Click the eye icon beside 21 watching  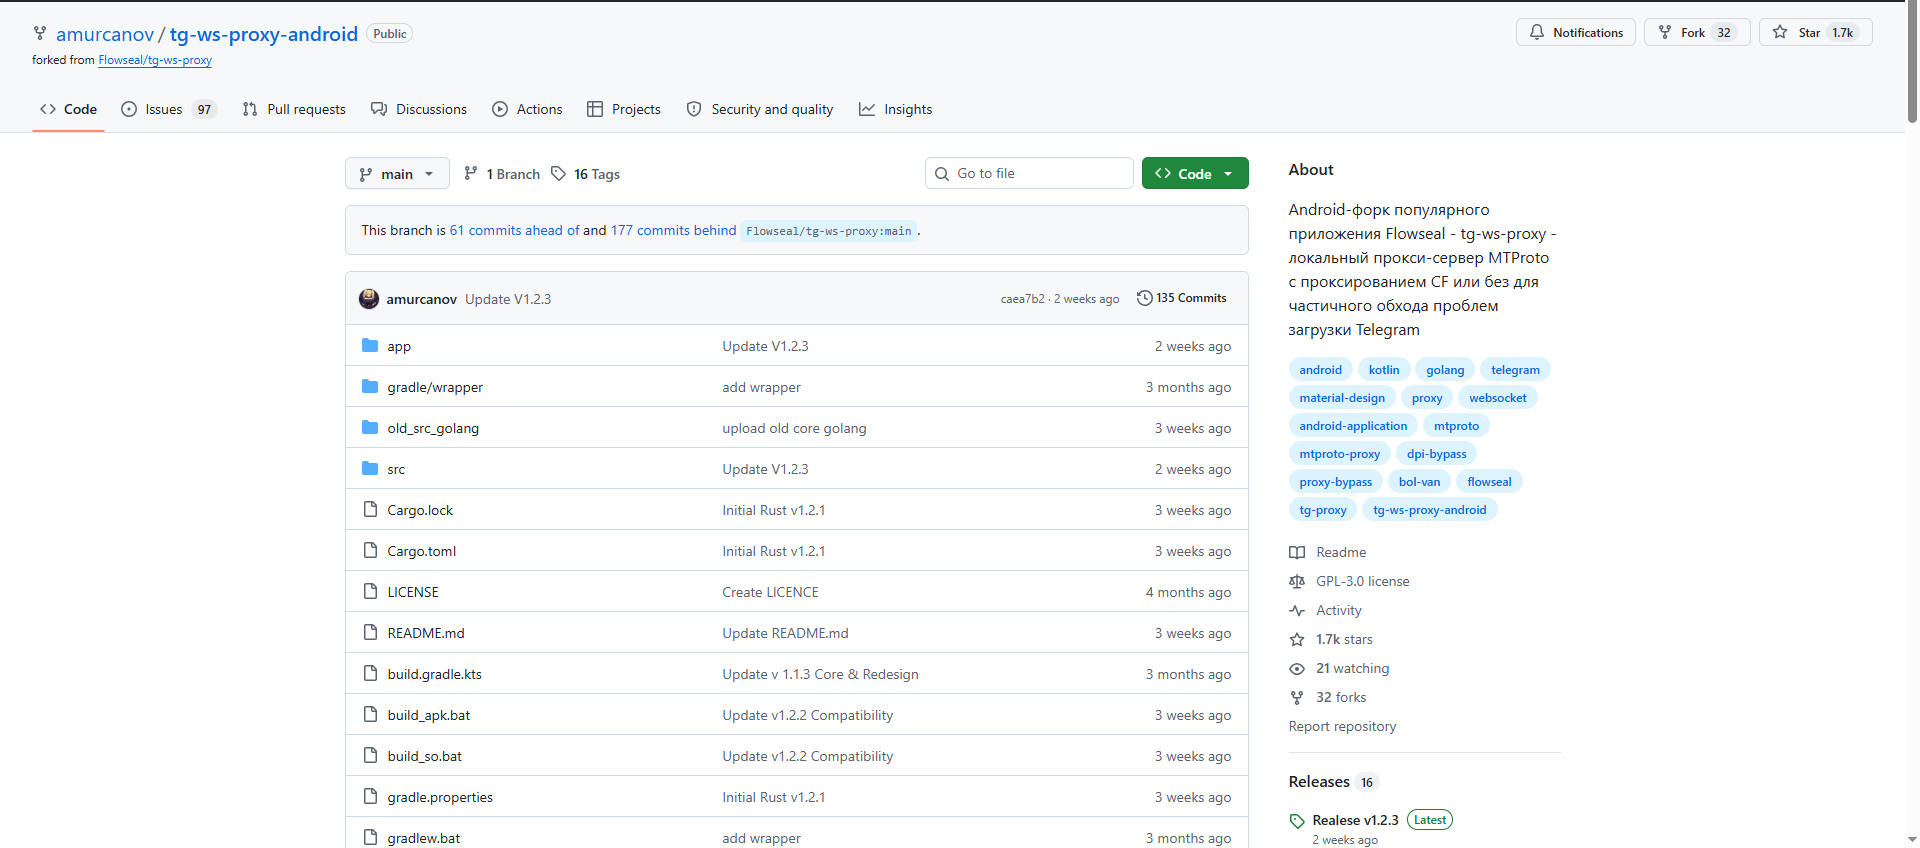pyautogui.click(x=1297, y=668)
